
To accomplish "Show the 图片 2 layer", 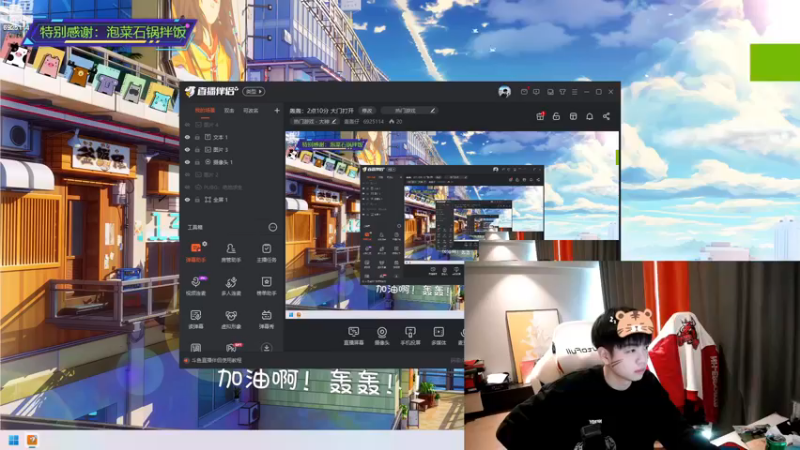I will point(187,174).
